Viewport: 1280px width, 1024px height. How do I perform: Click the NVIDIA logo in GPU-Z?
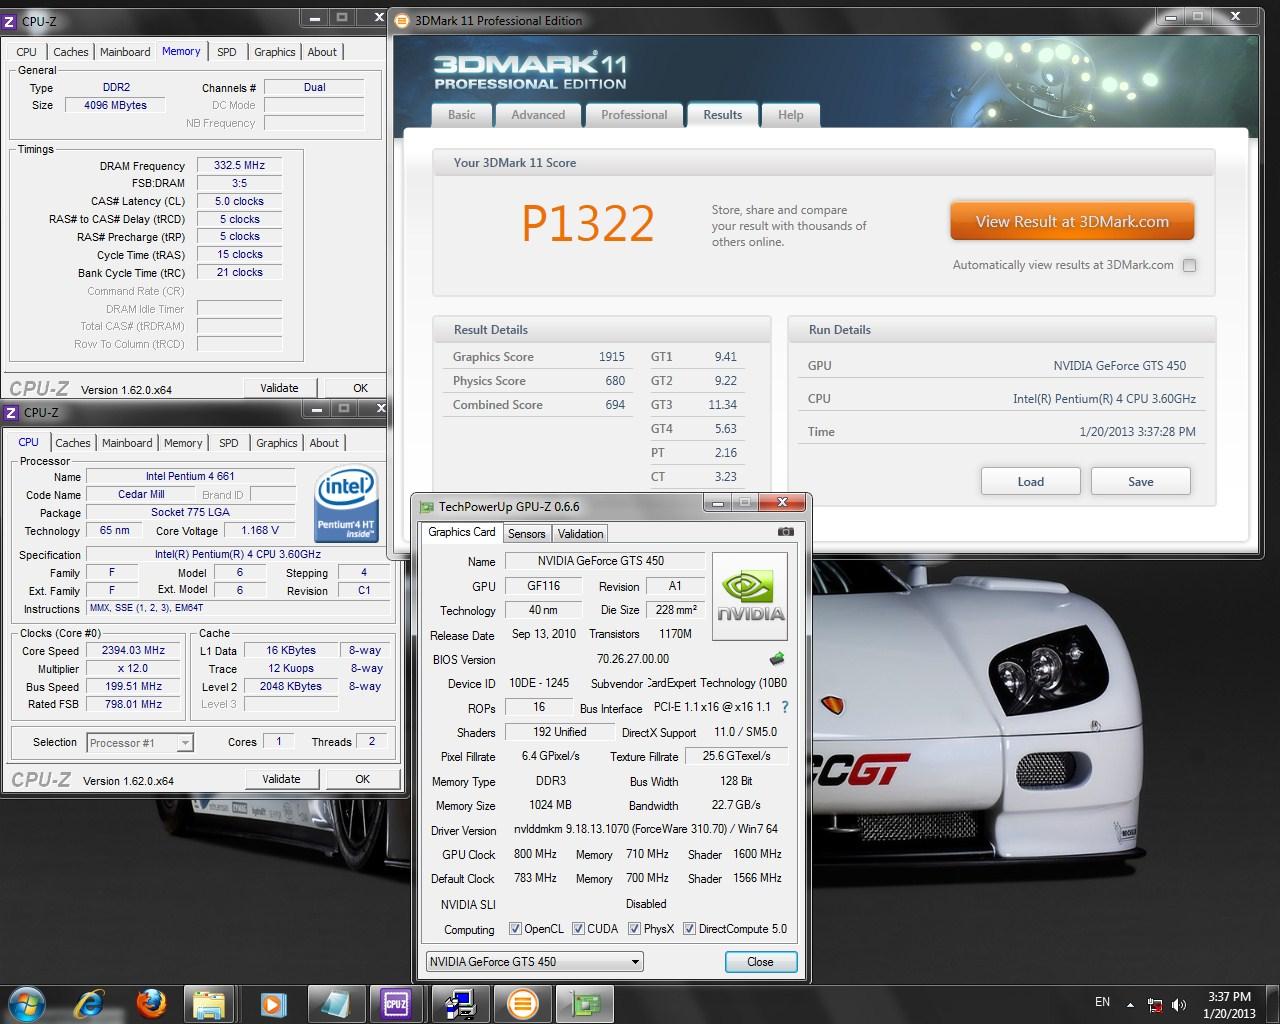tap(750, 596)
